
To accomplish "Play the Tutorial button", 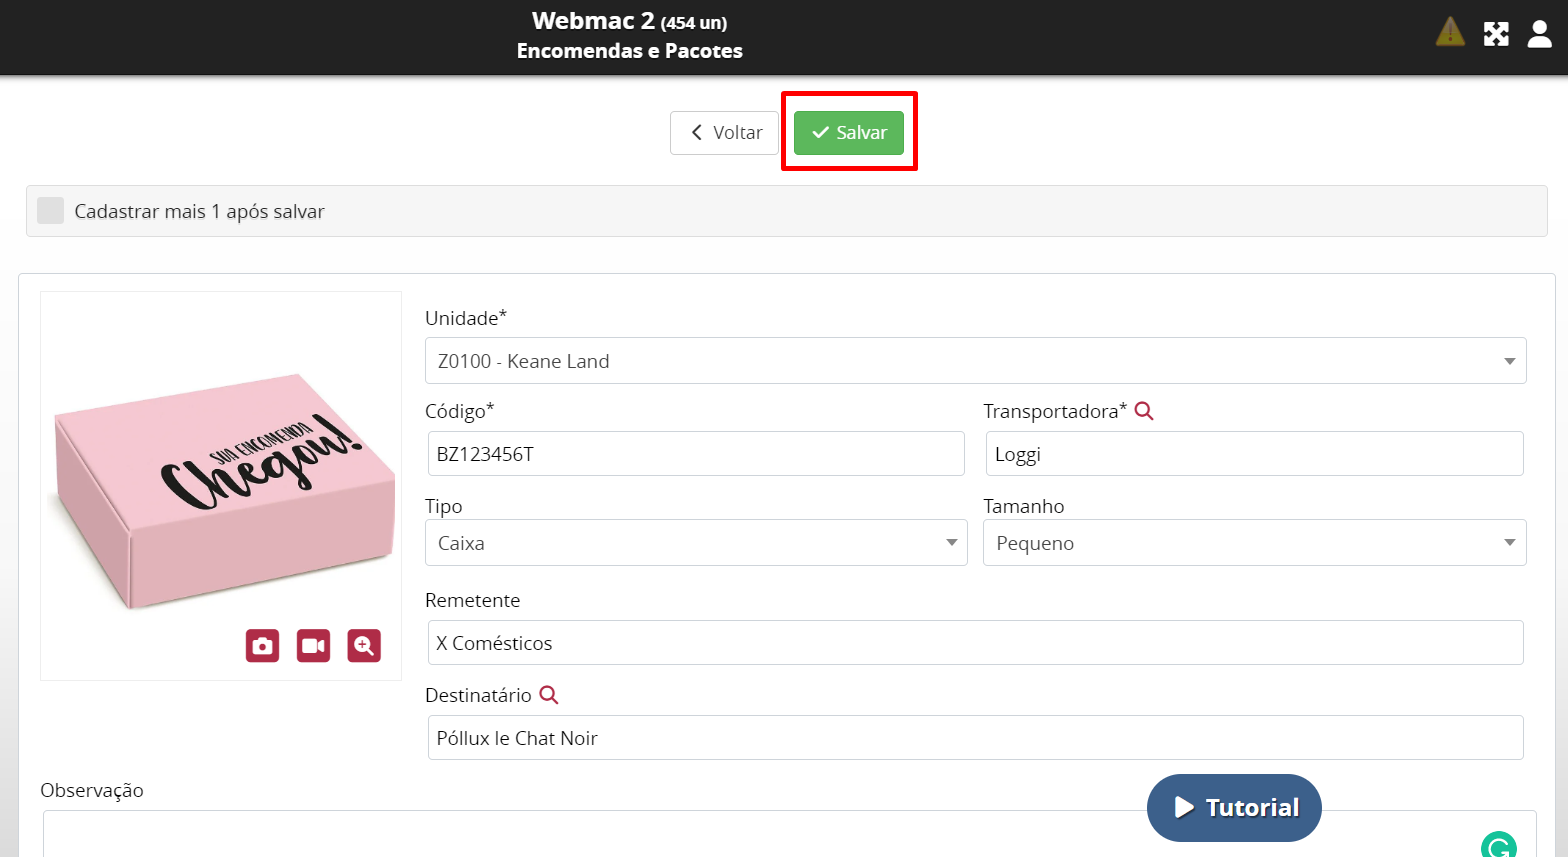I will coord(1234,807).
